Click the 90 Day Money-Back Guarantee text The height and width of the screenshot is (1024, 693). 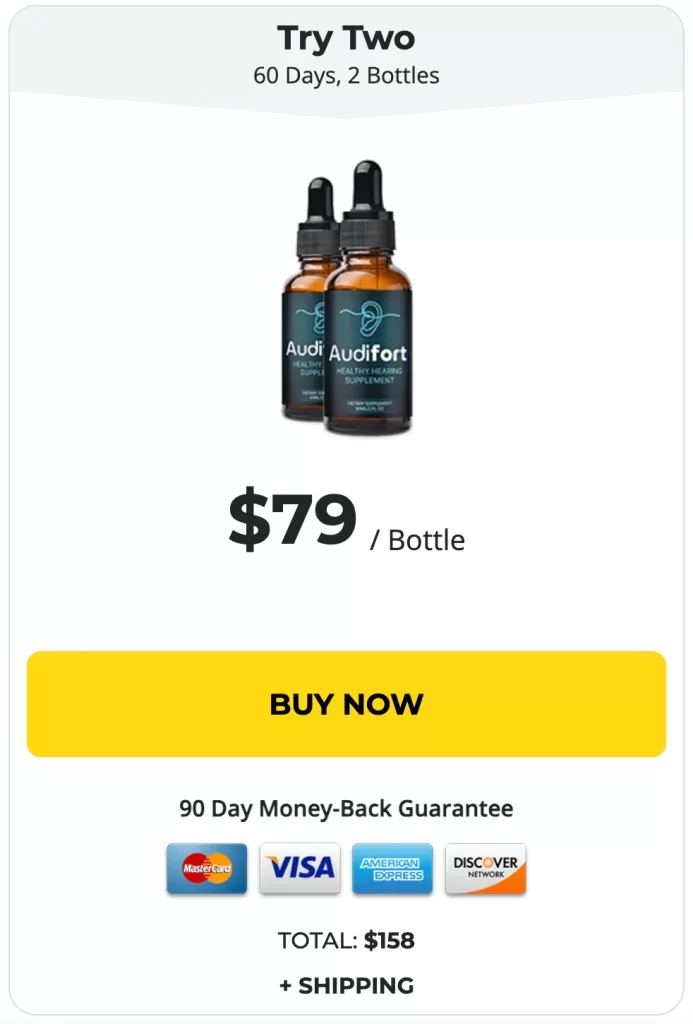pyautogui.click(x=346, y=808)
